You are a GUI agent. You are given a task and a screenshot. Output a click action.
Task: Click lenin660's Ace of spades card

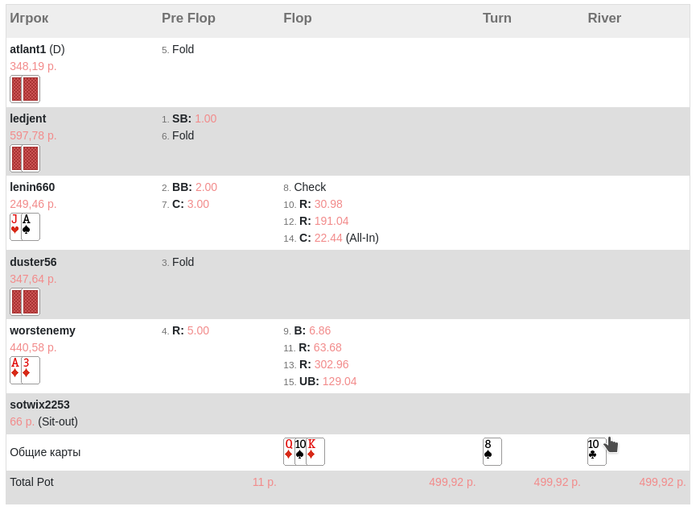click(30, 227)
